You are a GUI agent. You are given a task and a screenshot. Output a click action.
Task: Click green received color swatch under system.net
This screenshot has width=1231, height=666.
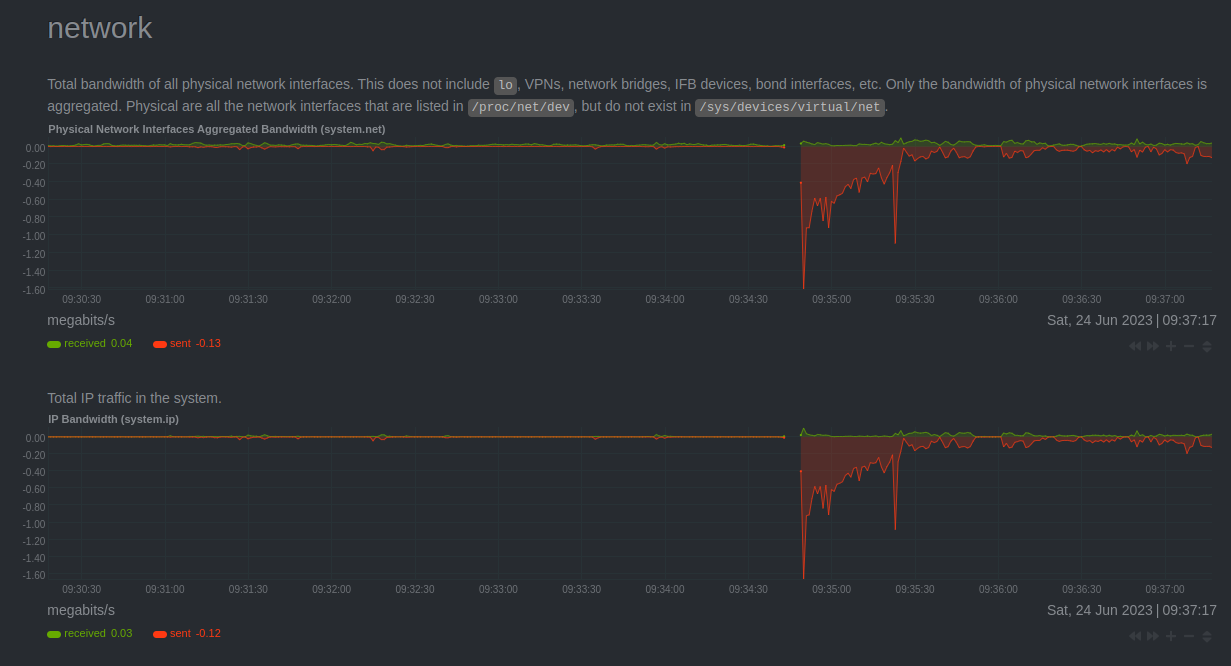54,344
